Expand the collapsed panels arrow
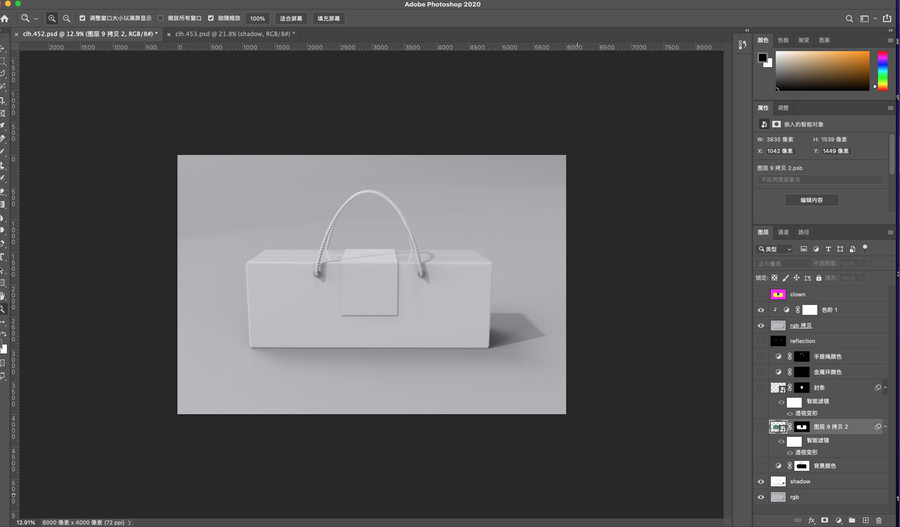This screenshot has width=900, height=527. coord(747,30)
